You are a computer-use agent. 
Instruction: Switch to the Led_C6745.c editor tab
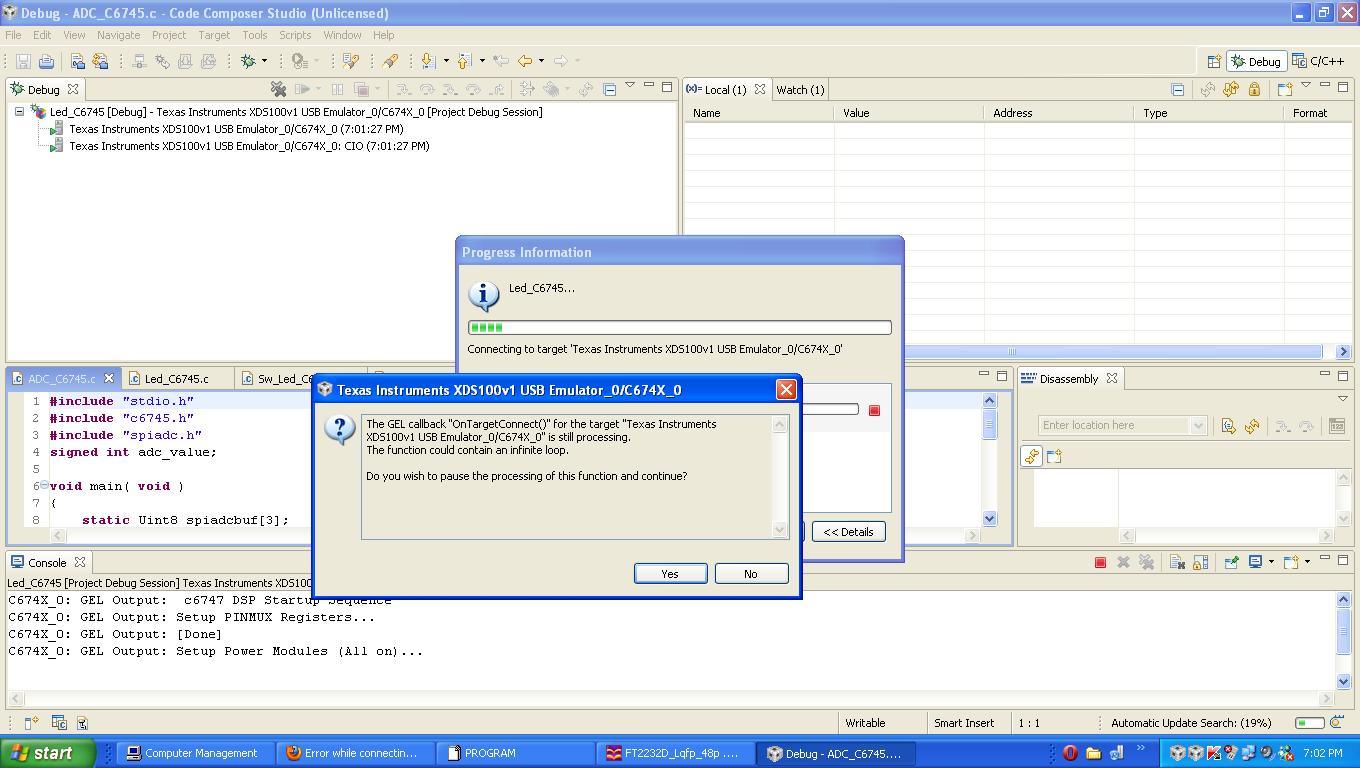click(177, 378)
